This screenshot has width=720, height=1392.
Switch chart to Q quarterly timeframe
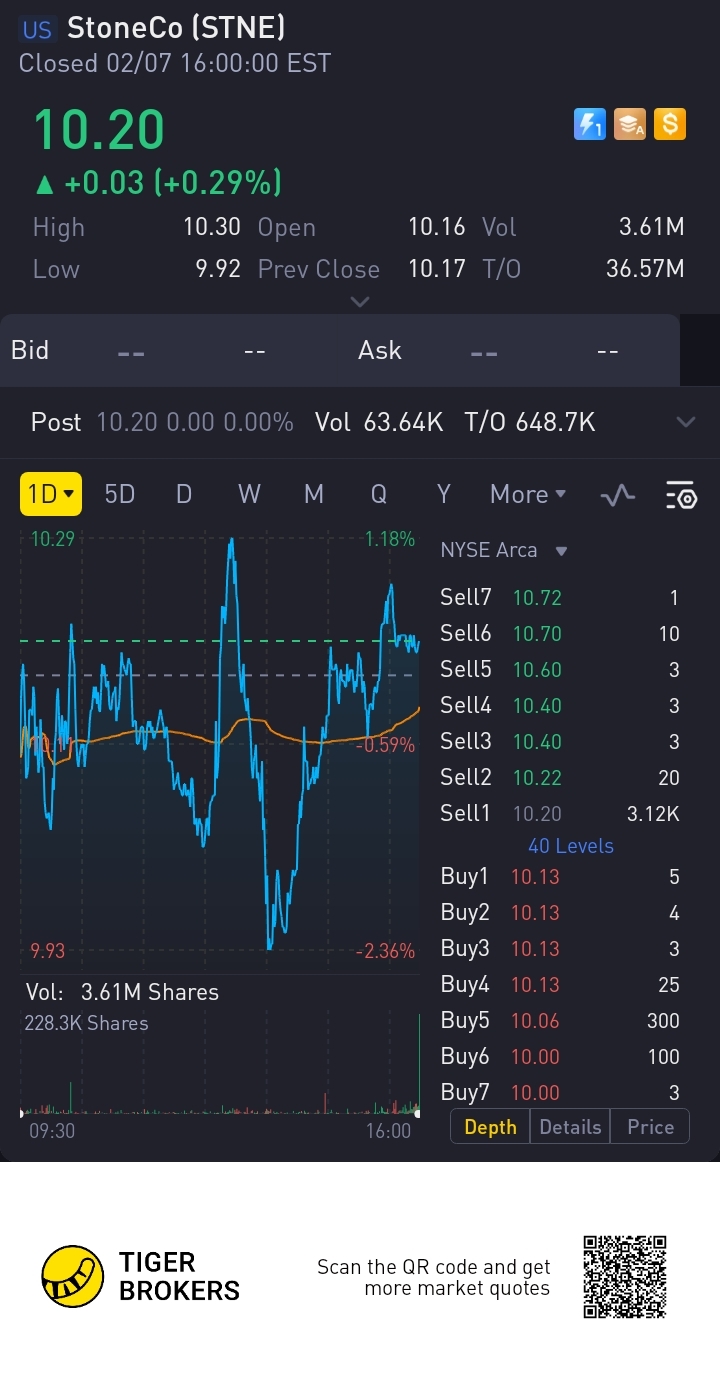[378, 494]
